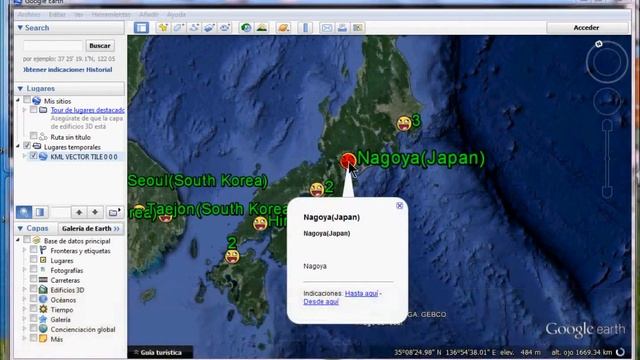
Task: Select the add polygon tool
Action: (178, 28)
